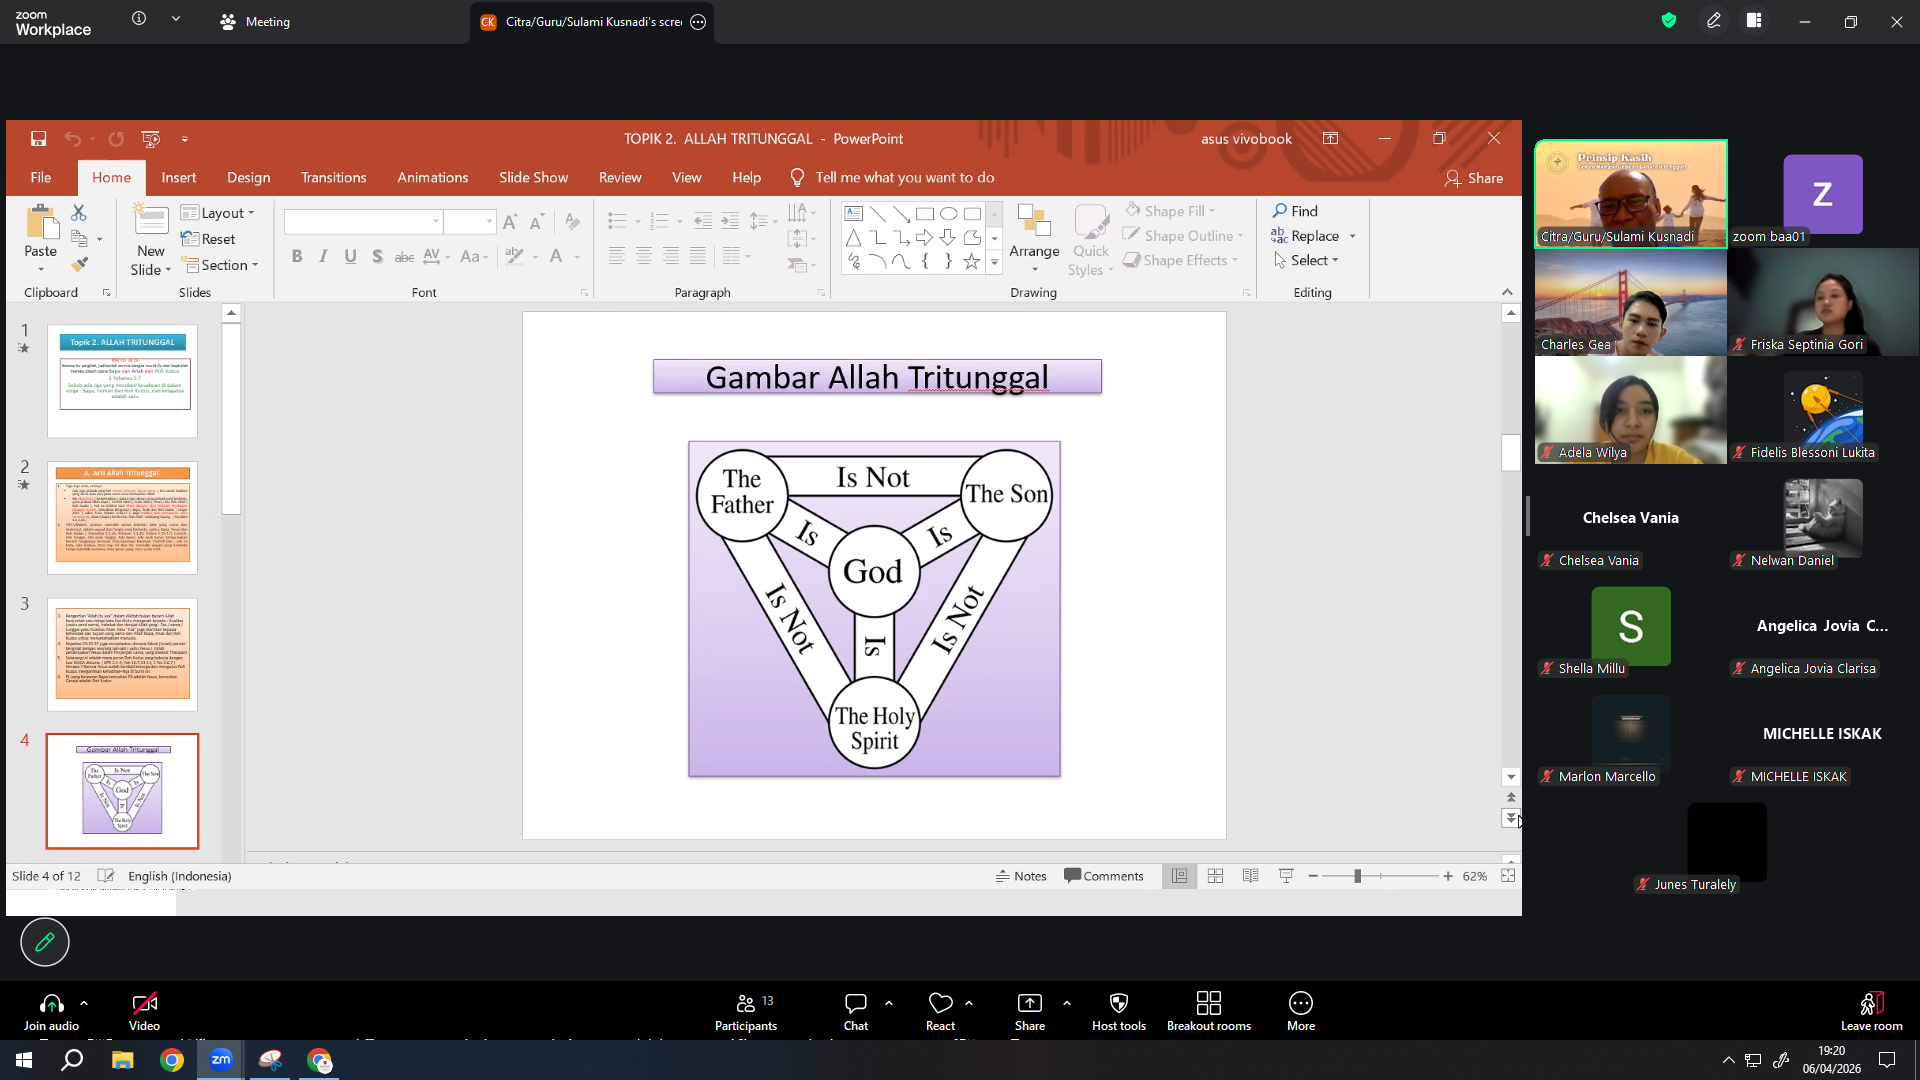Adjust the zoom slider handle
Image resolution: width=1920 pixels, height=1080 pixels.
[x=1357, y=876]
